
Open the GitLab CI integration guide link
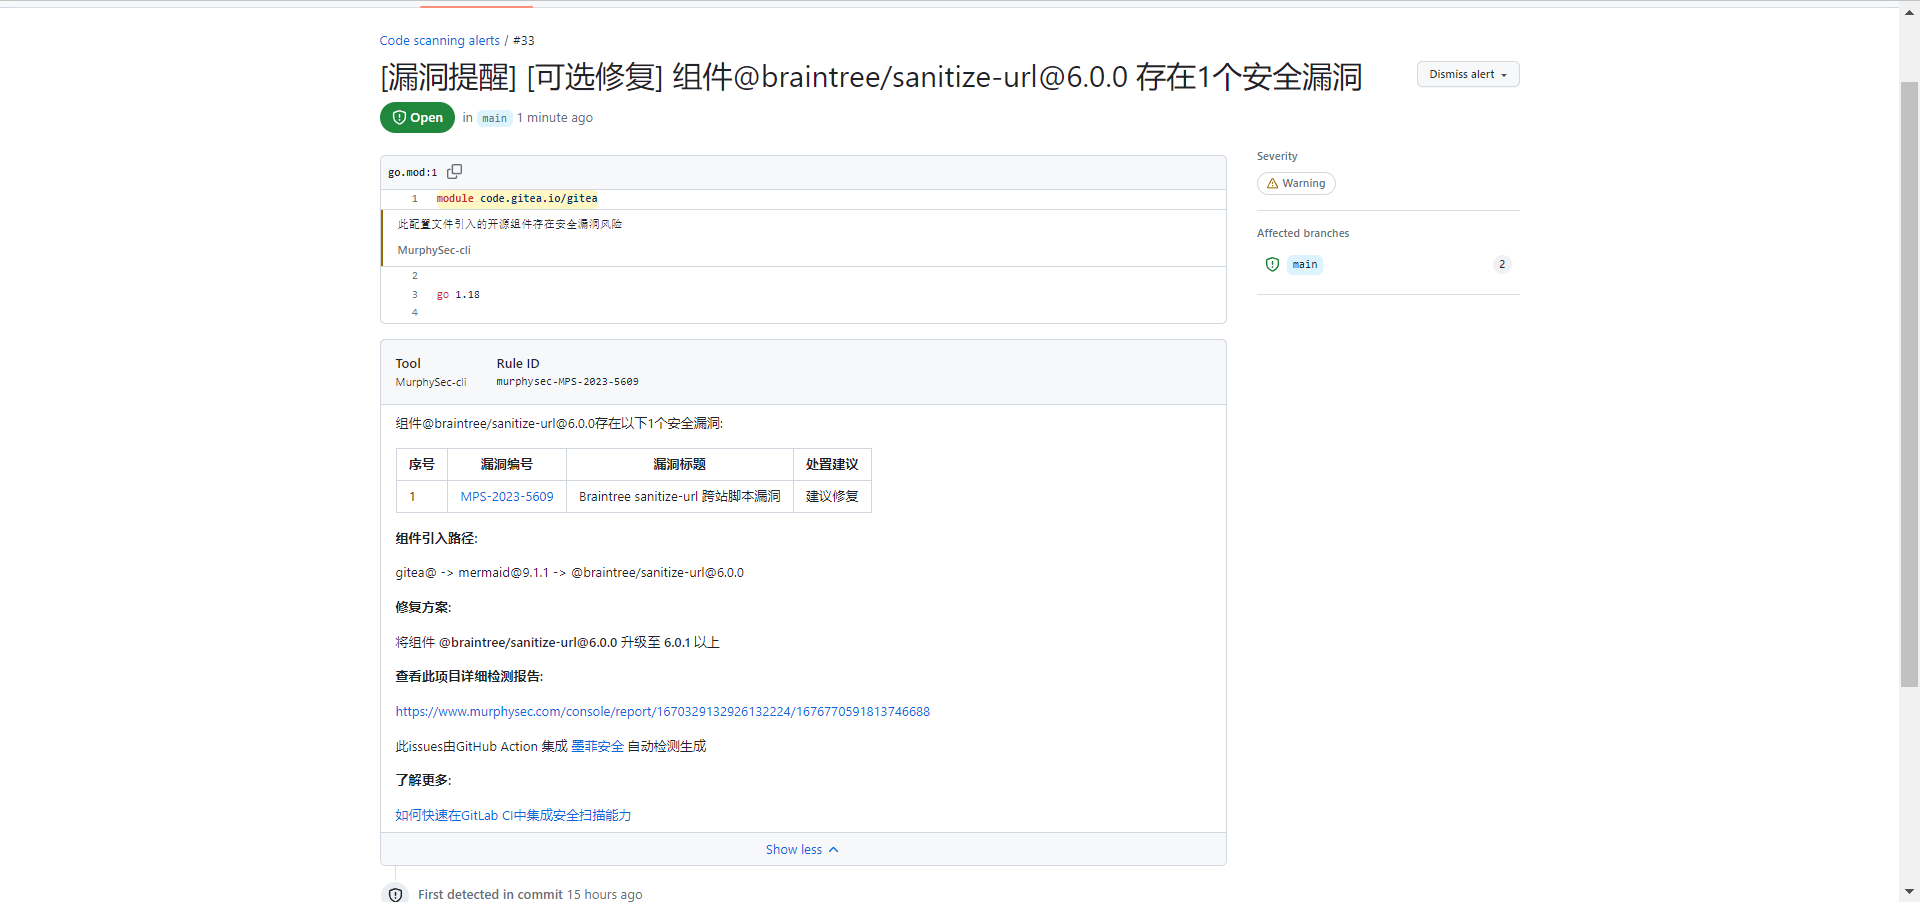coord(513,816)
